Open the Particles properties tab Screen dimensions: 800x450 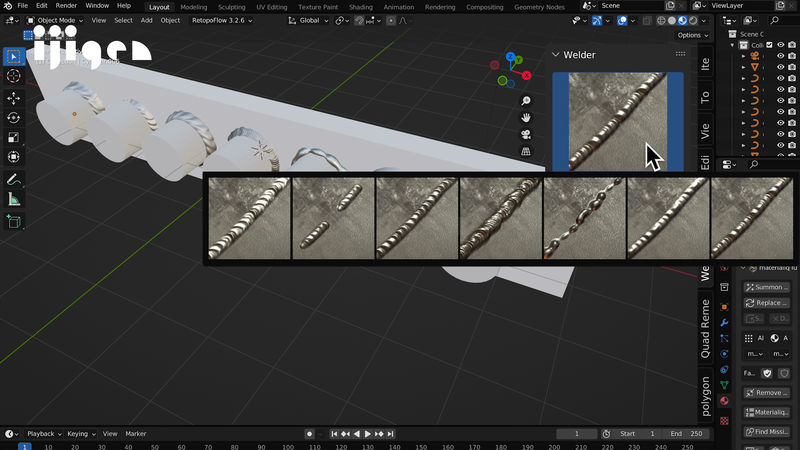coord(724,338)
